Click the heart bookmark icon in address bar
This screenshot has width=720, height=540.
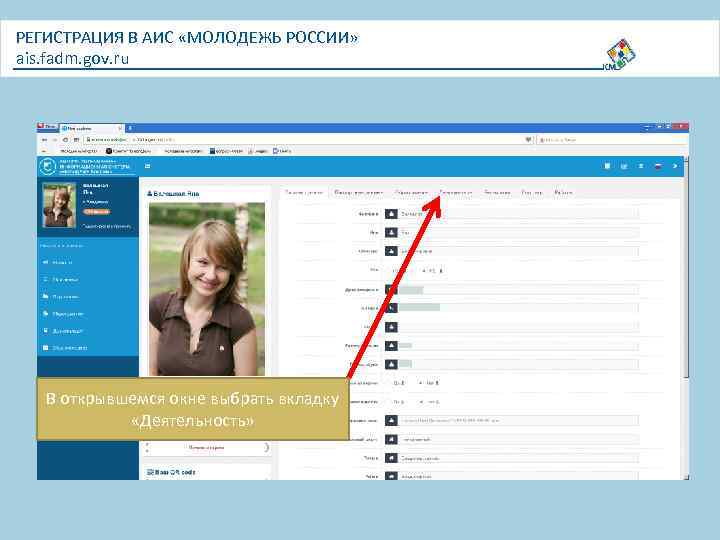pyautogui.click(x=528, y=140)
